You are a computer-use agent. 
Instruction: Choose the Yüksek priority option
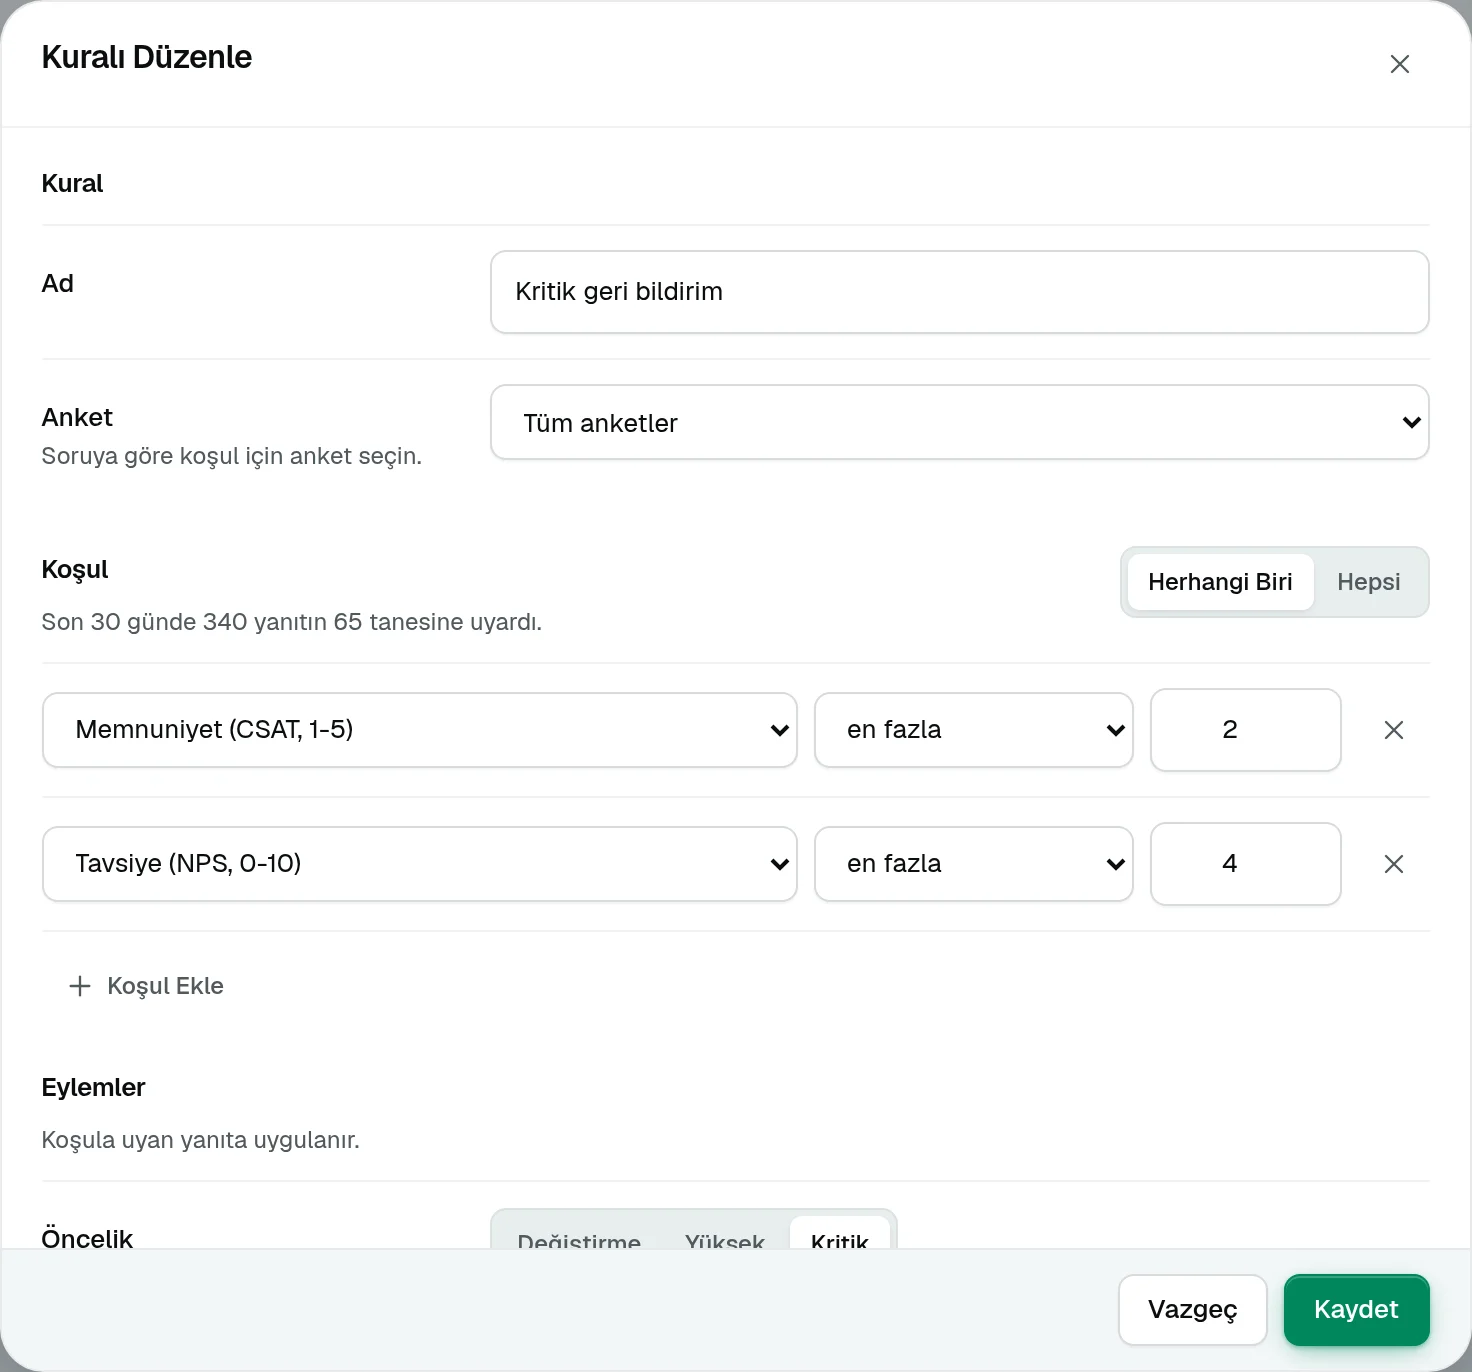[x=724, y=1234]
